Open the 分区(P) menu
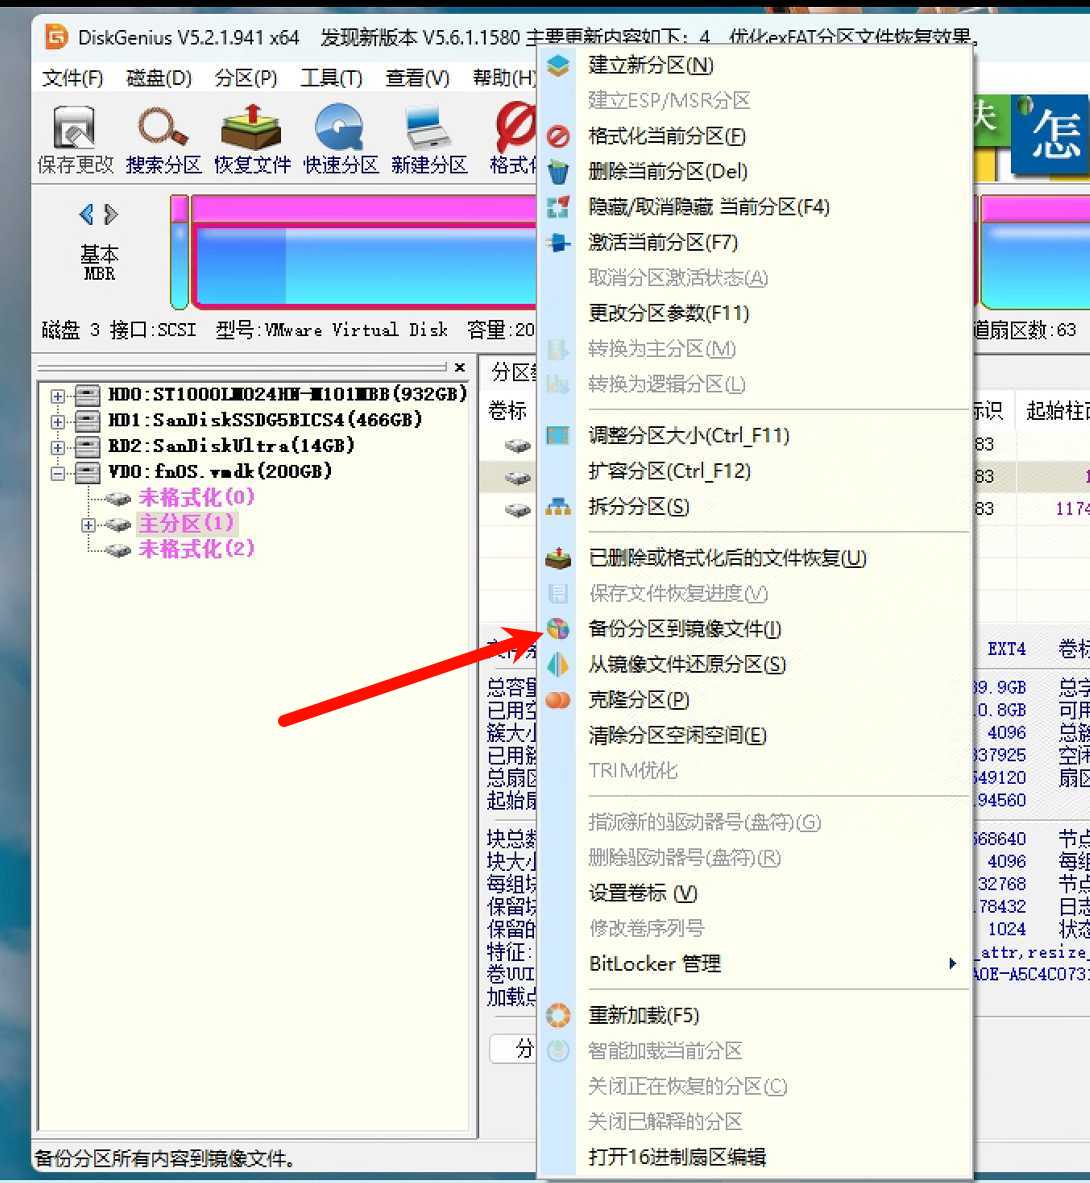Viewport: 1090px width, 1183px height. 246,78
